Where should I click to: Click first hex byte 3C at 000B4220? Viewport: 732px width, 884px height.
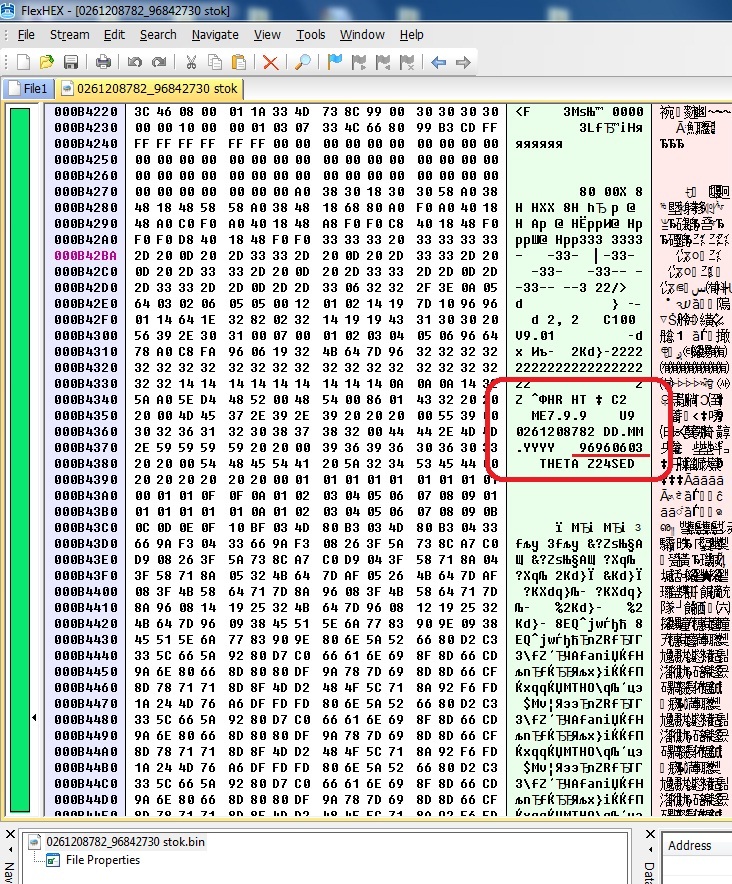click(142, 112)
